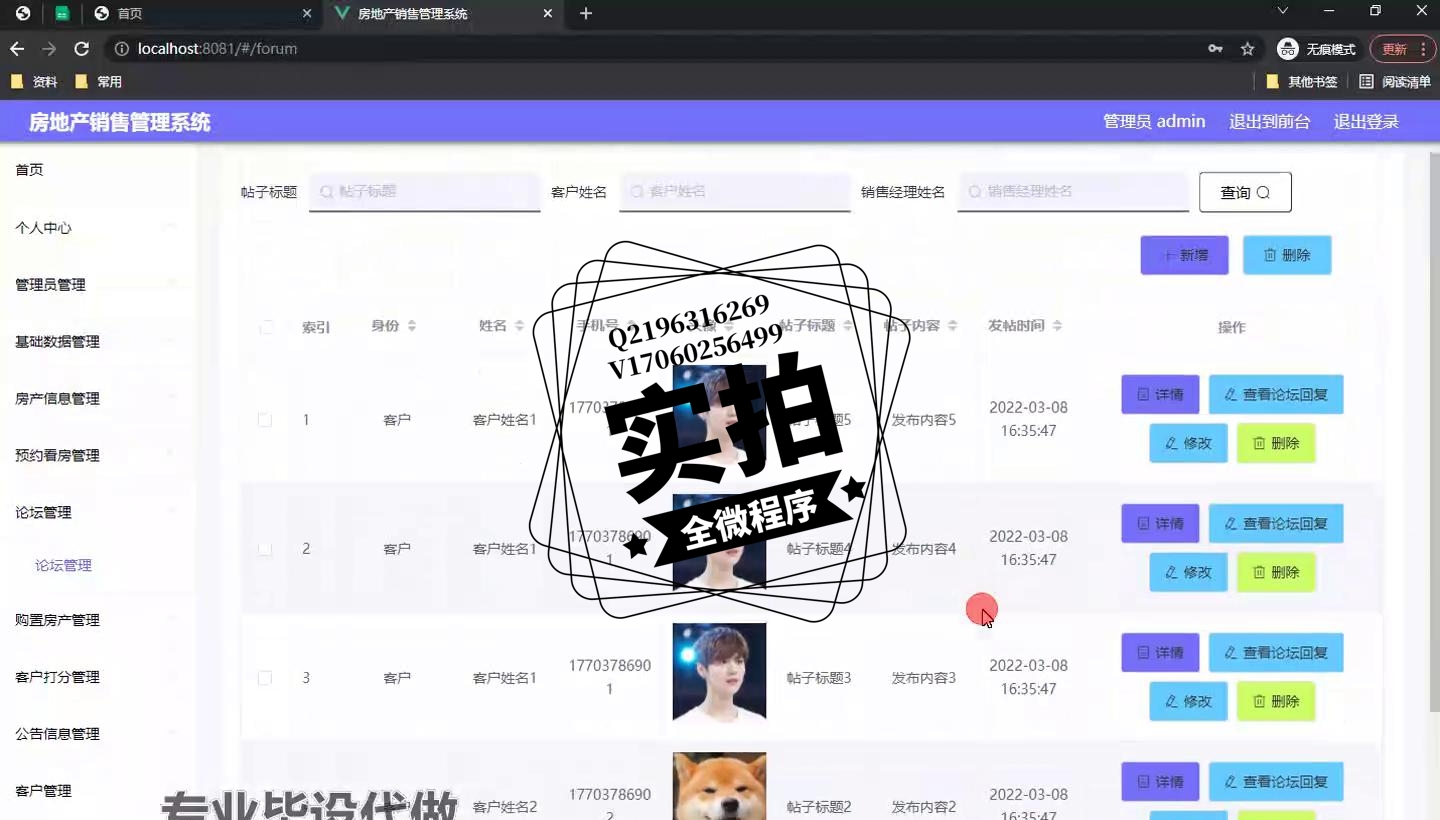Sort by the 发帖时间 column arrows

point(1058,326)
